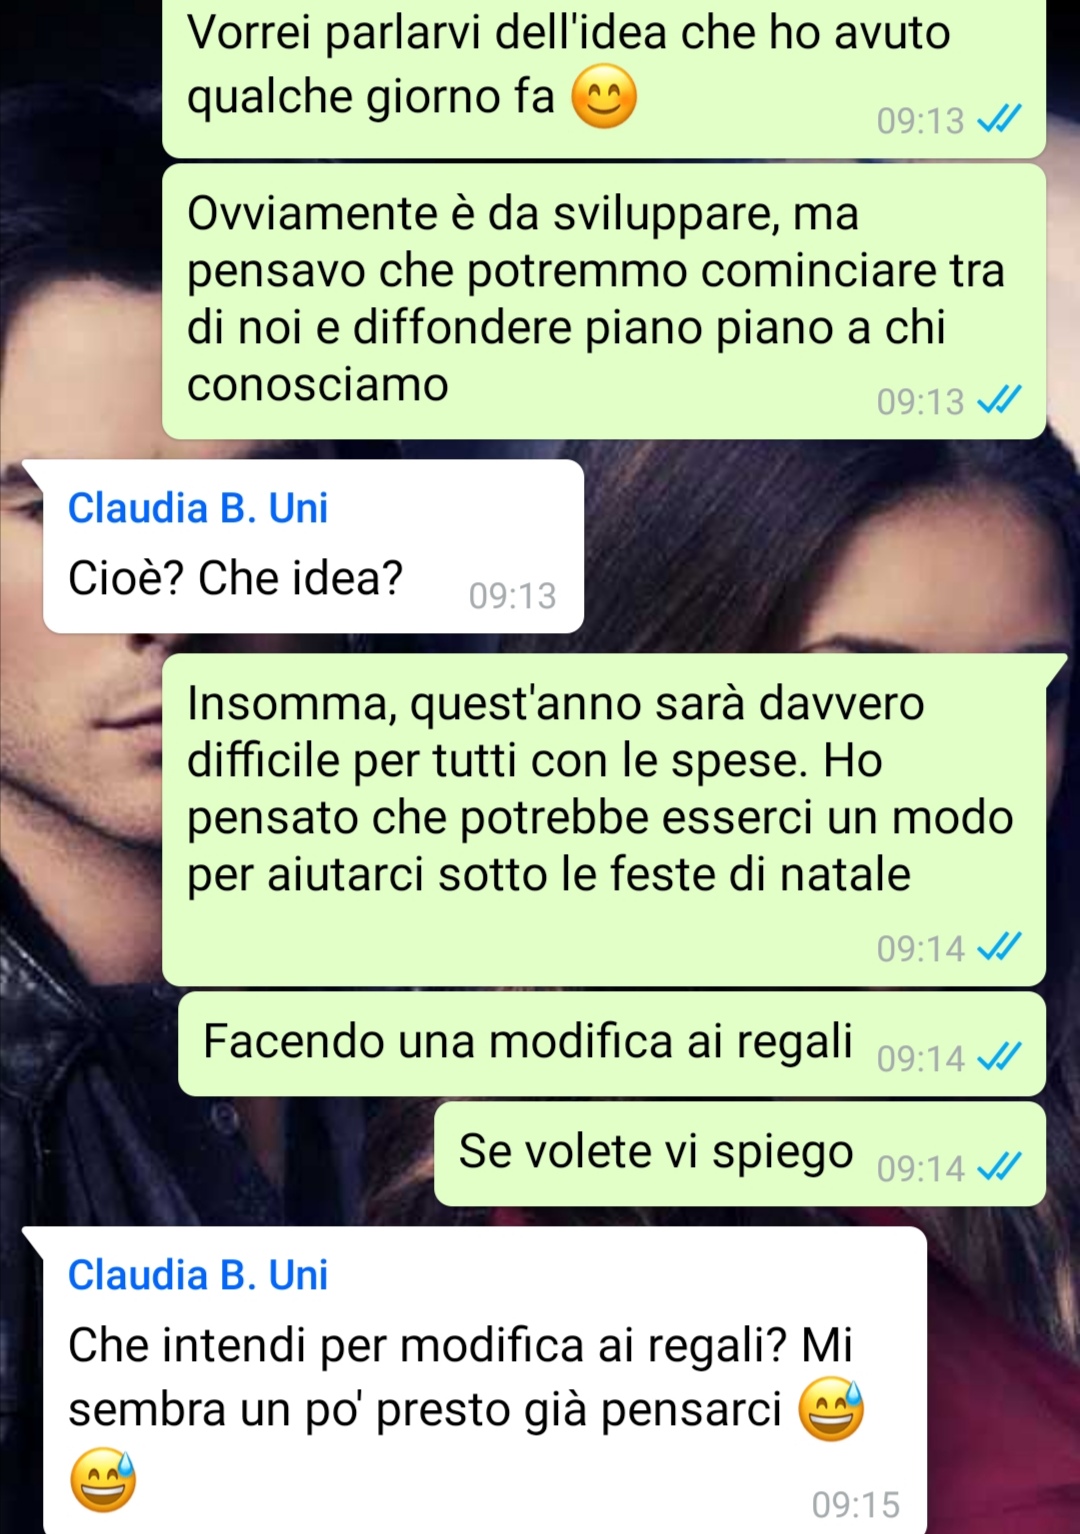Tap the 'Ovviamente è da sviluppare' message bubble

pos(604,302)
